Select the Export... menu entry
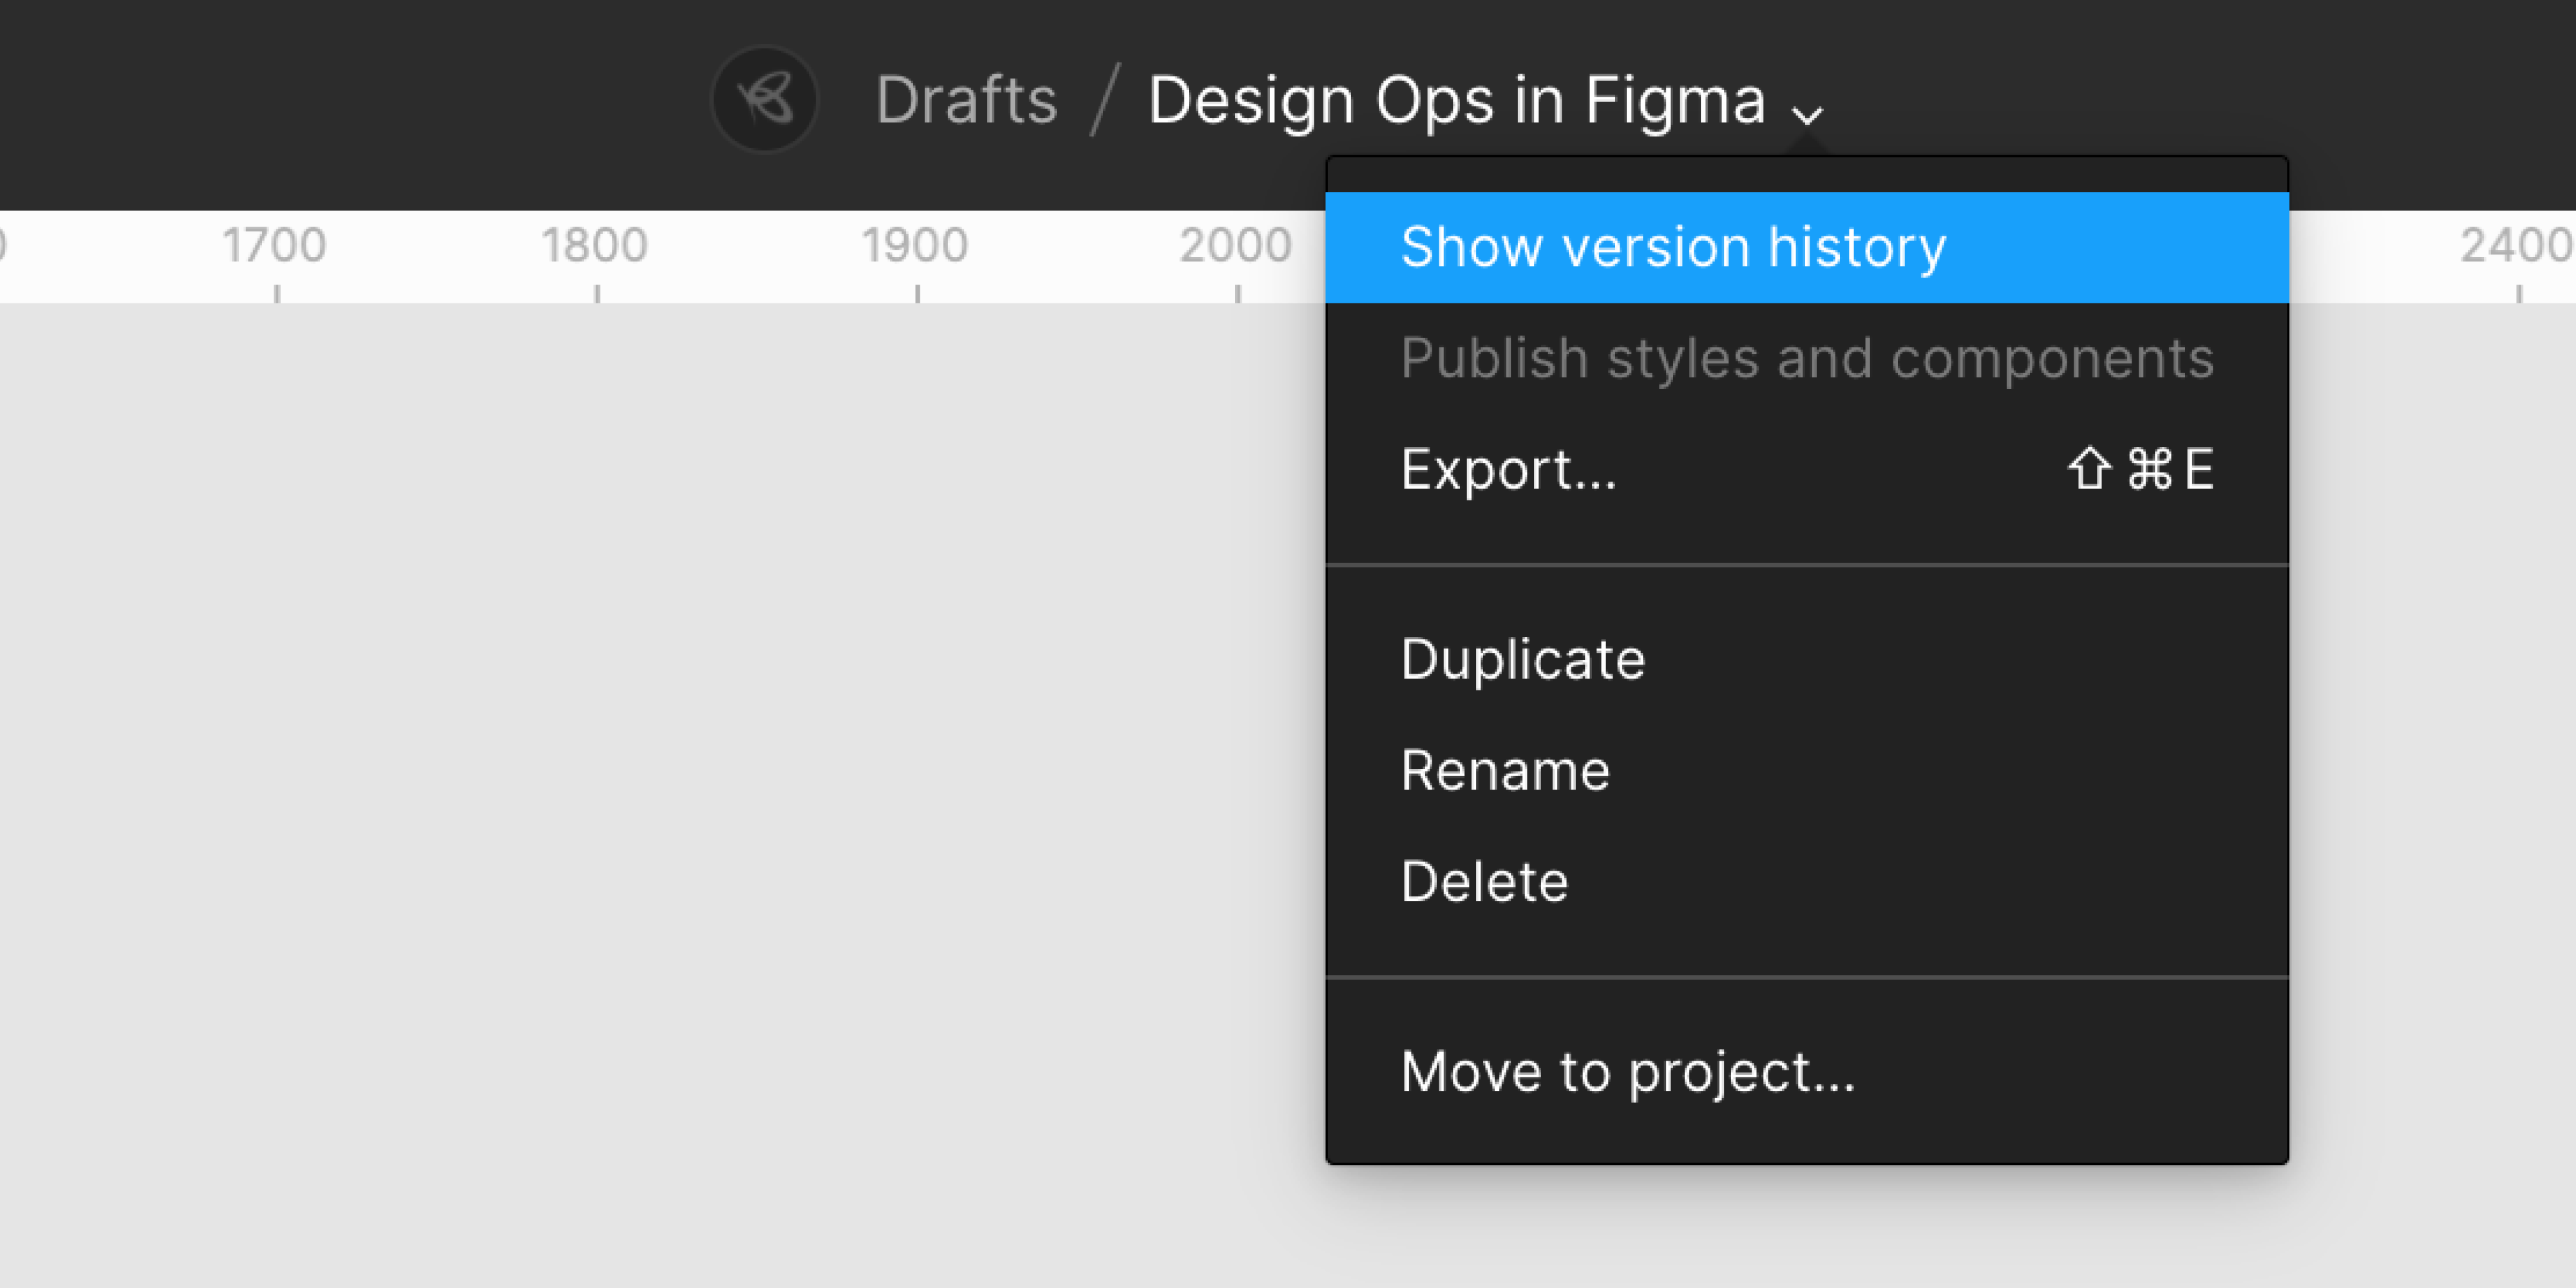Image resolution: width=2576 pixels, height=1288 pixels. 1508,469
